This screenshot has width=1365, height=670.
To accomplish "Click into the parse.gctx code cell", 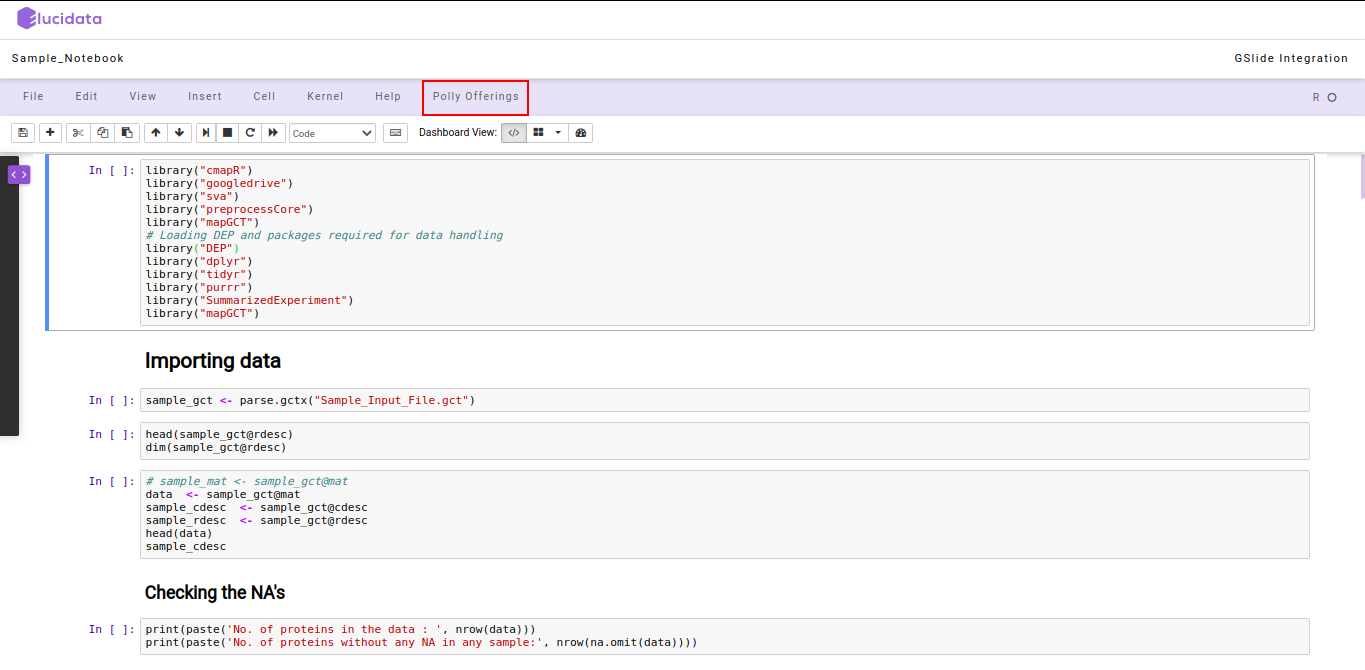I will click(725, 400).
